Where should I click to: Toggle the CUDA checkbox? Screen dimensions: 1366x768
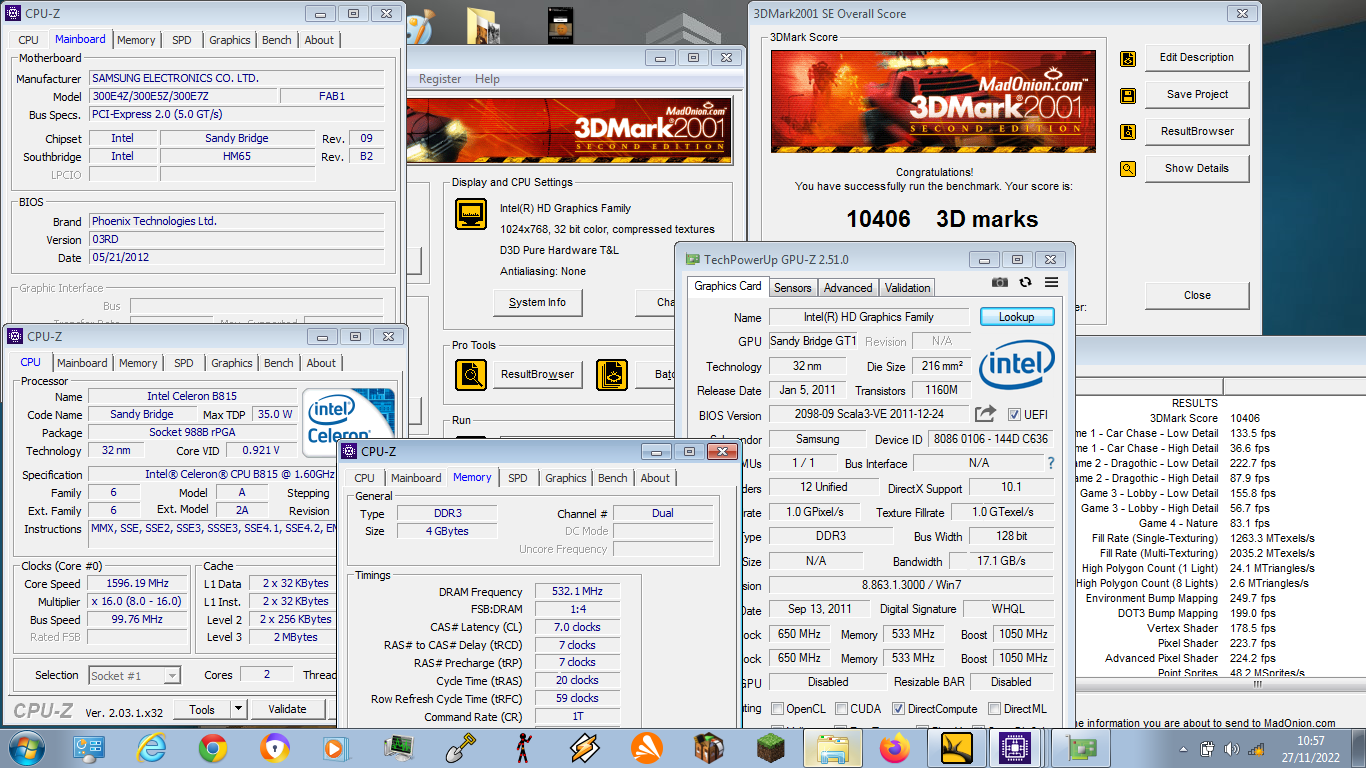841,708
